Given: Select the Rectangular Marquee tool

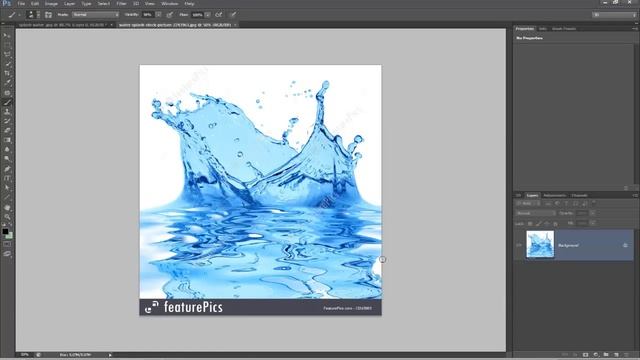Looking at the screenshot, I should click(7, 45).
